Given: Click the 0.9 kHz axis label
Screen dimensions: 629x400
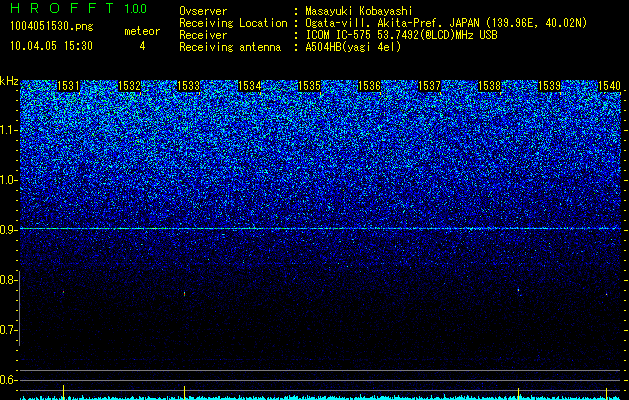Looking at the screenshot, I should pyautogui.click(x=8, y=230).
